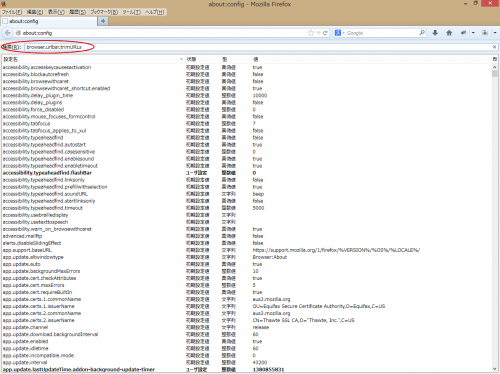Open the 編集(E) menu

click(x=35, y=12)
